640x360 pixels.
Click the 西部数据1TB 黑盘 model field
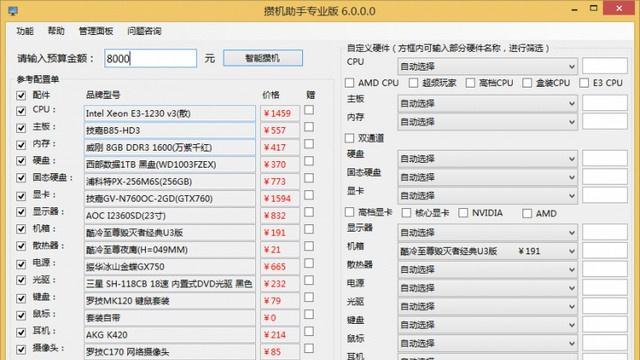pyautogui.click(x=169, y=164)
